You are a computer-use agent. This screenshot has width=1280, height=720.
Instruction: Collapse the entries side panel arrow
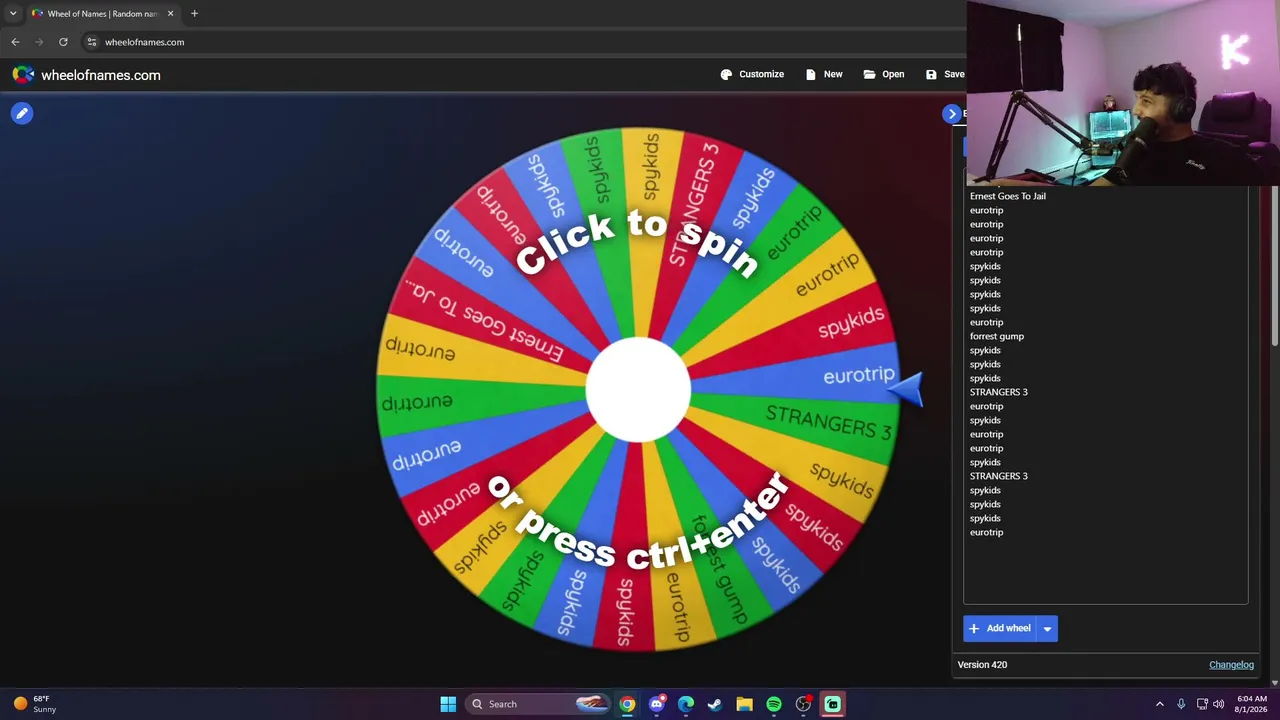[952, 114]
